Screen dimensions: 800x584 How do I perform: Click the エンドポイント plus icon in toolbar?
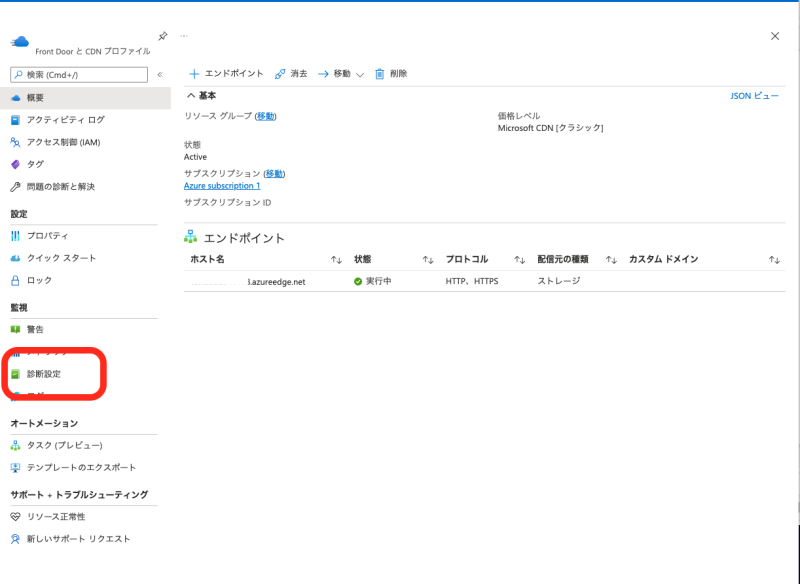(x=195, y=74)
